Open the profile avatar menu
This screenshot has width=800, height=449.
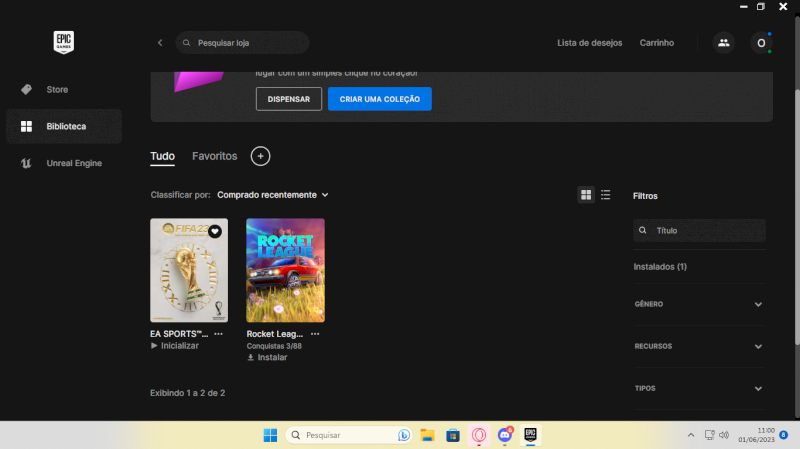[761, 43]
